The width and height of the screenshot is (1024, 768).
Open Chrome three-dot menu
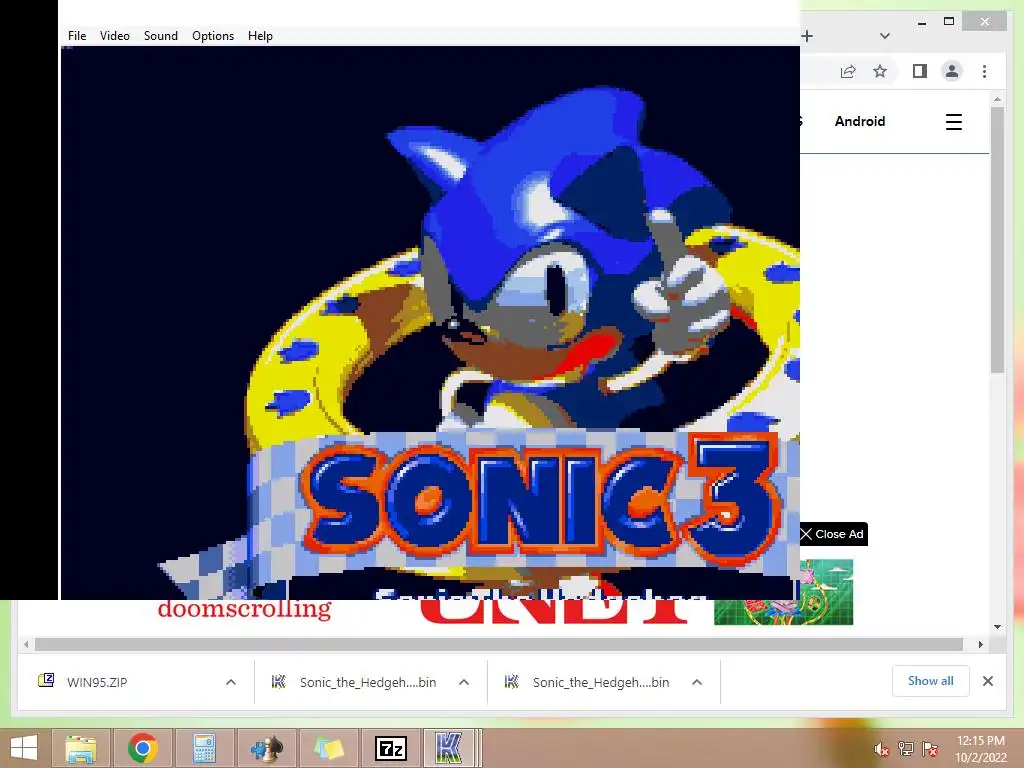click(984, 71)
